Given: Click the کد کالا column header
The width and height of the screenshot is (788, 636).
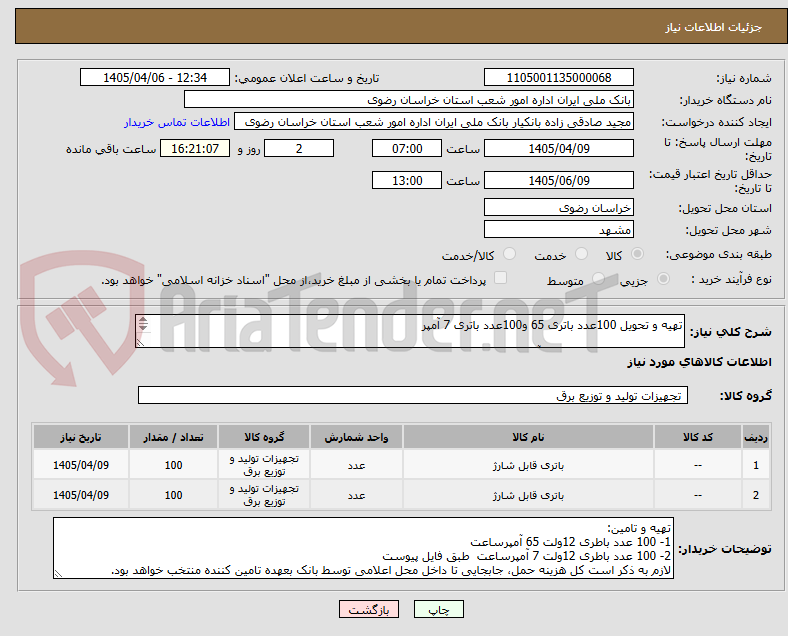Looking at the screenshot, I should point(698,437).
